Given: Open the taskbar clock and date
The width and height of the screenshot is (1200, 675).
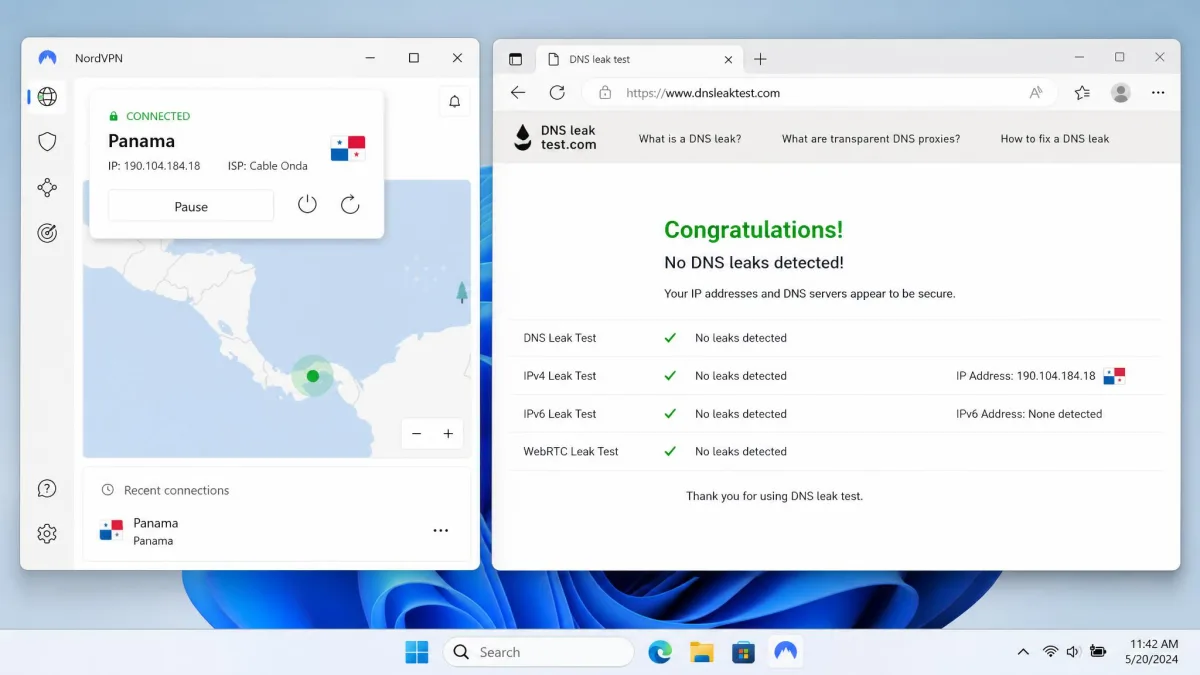Looking at the screenshot, I should click(x=1154, y=652).
